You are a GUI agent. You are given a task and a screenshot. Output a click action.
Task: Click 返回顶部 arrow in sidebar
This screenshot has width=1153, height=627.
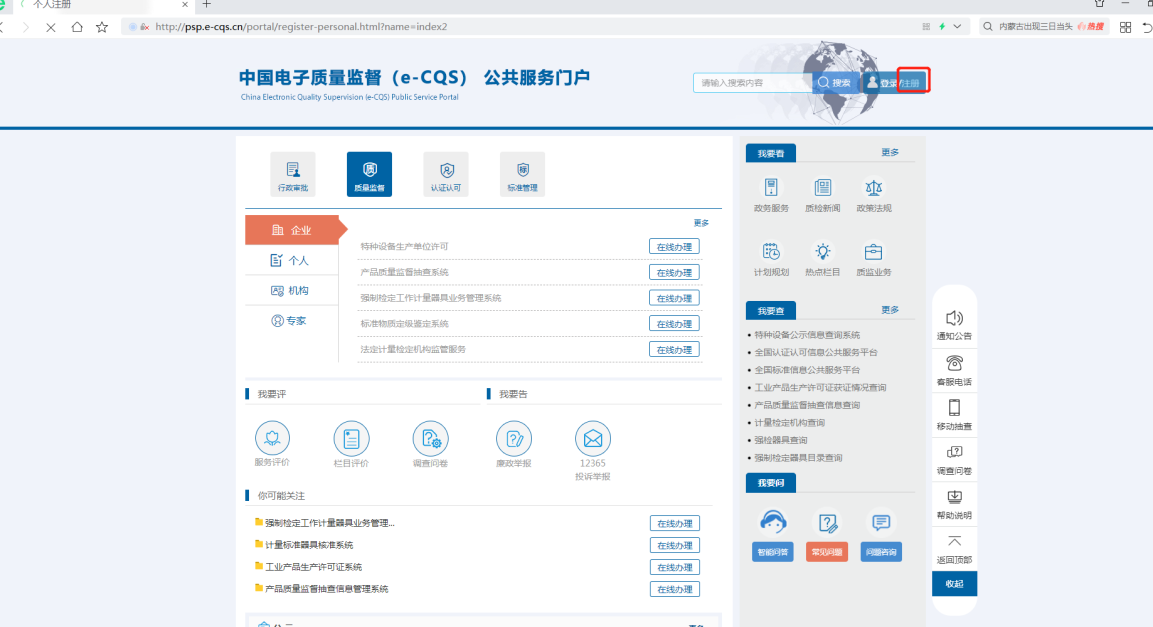(954, 542)
